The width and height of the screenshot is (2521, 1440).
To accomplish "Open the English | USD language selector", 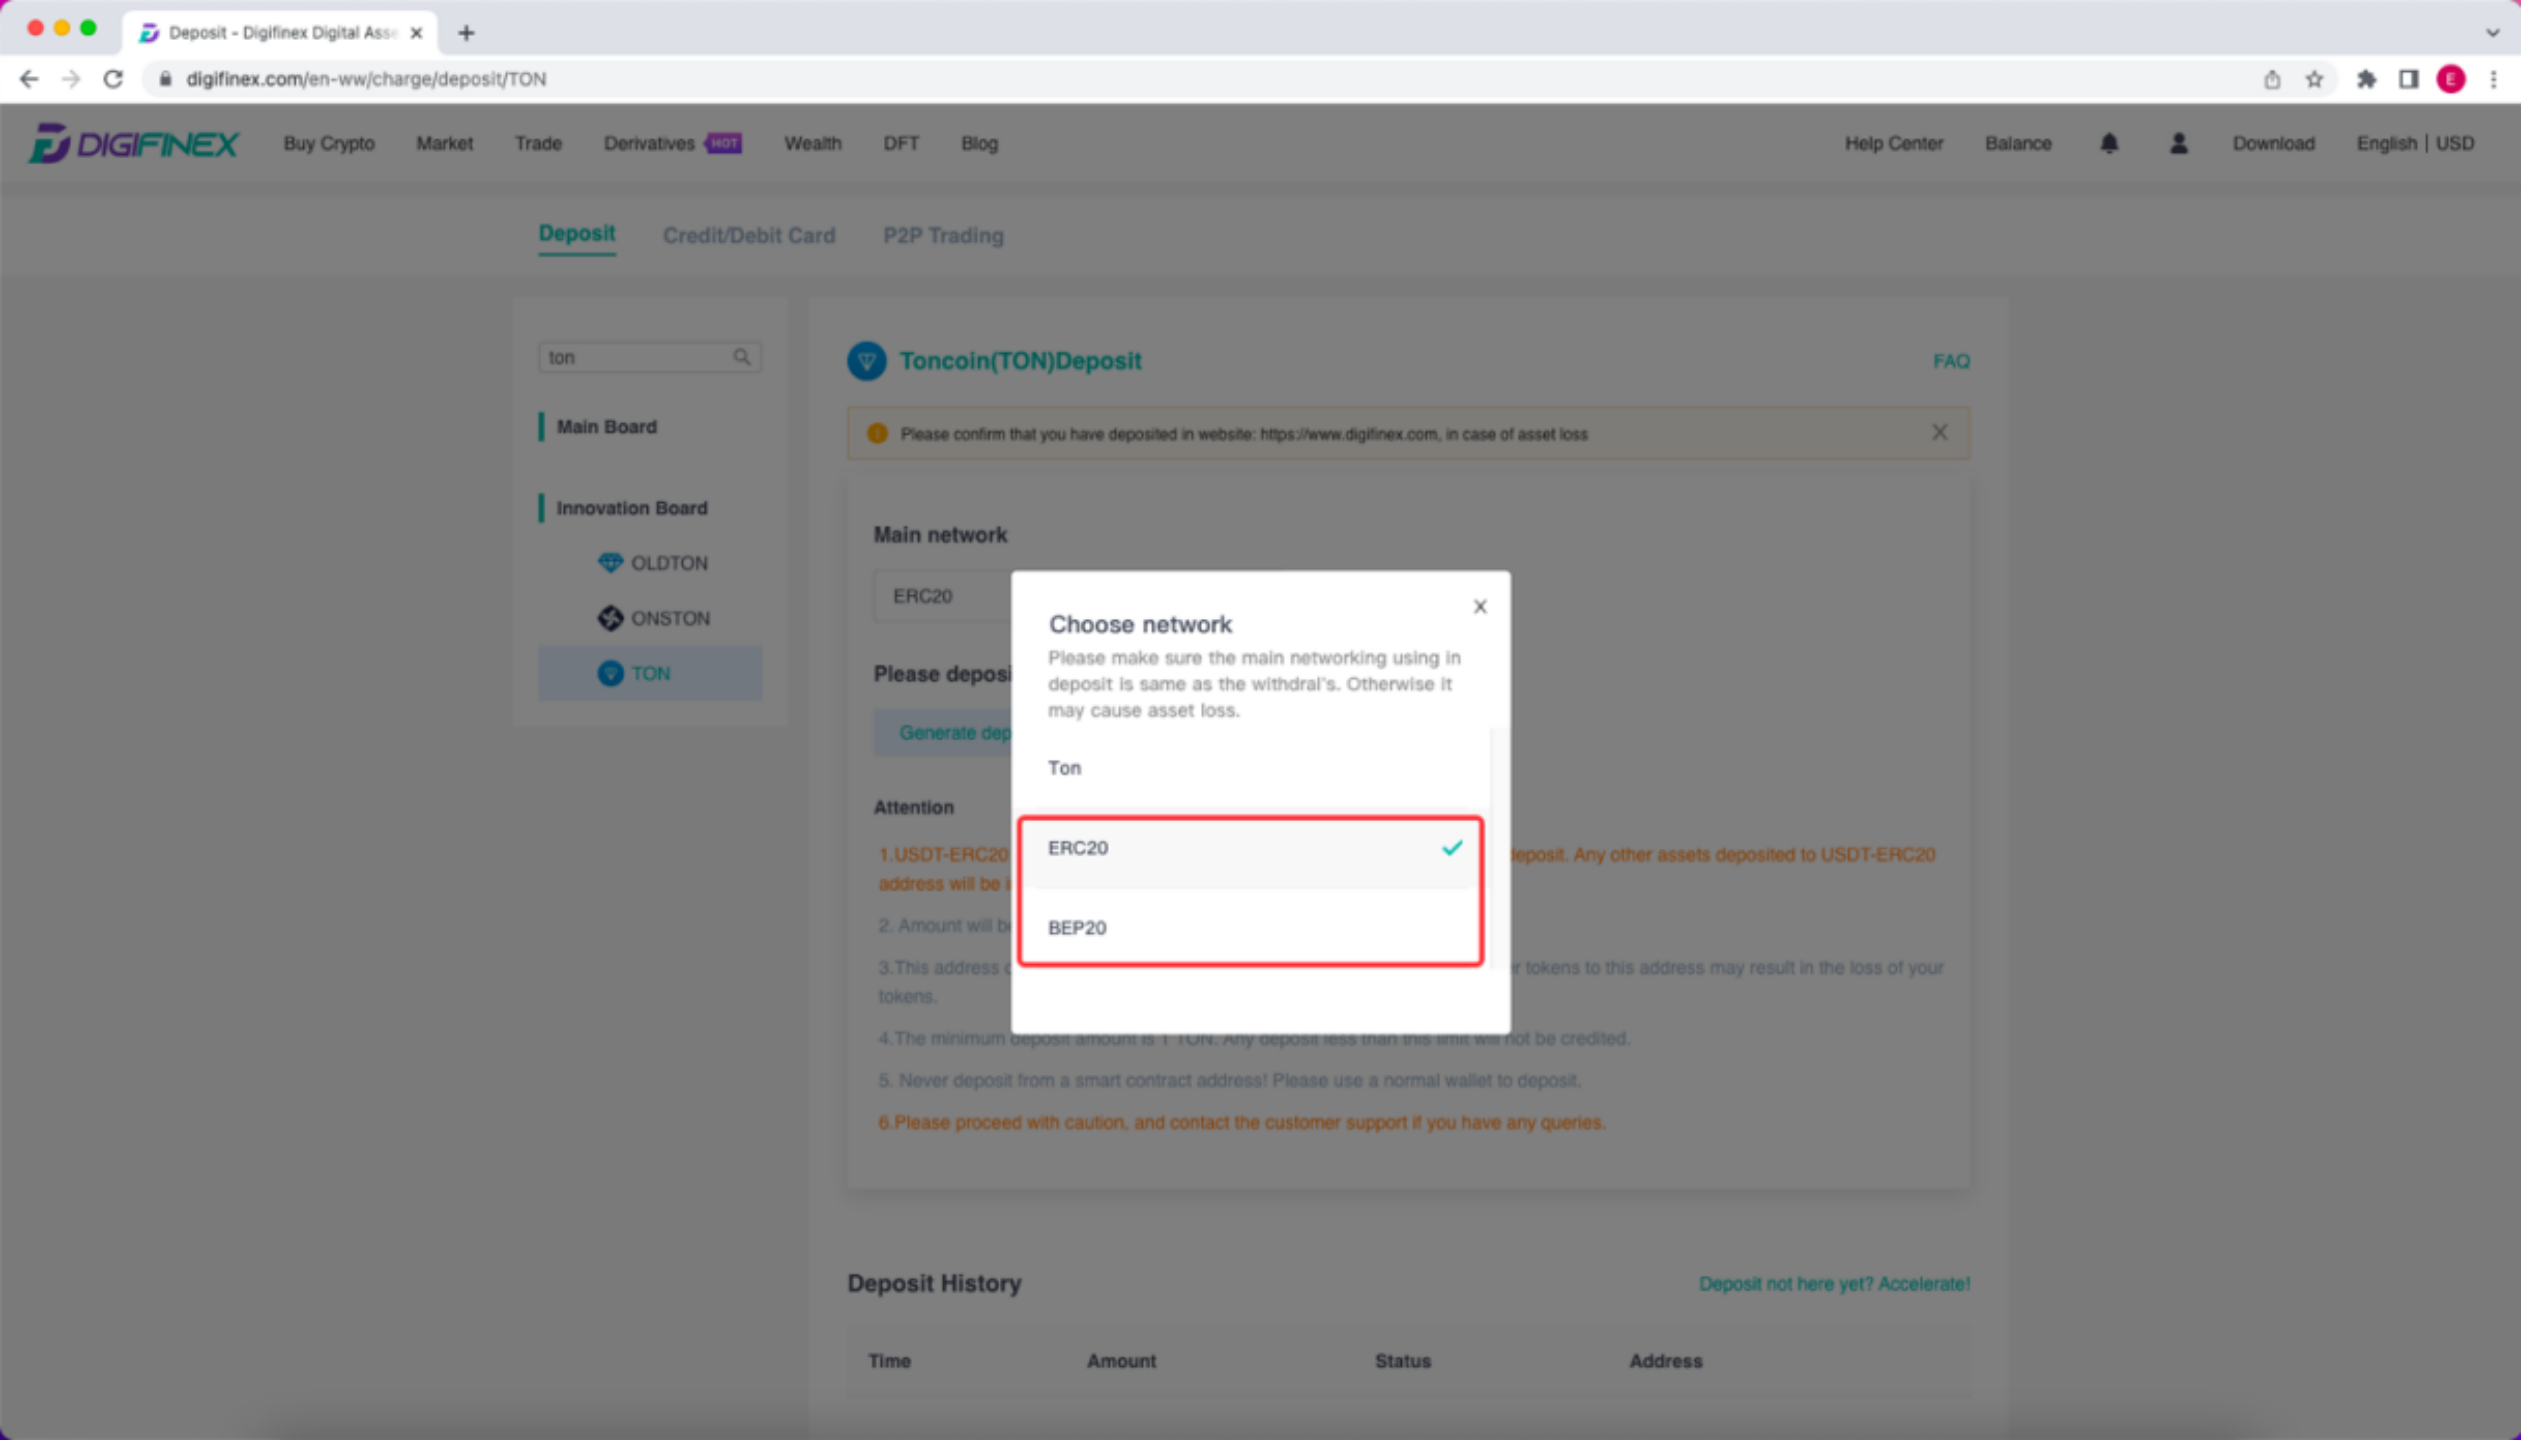I will (2415, 143).
